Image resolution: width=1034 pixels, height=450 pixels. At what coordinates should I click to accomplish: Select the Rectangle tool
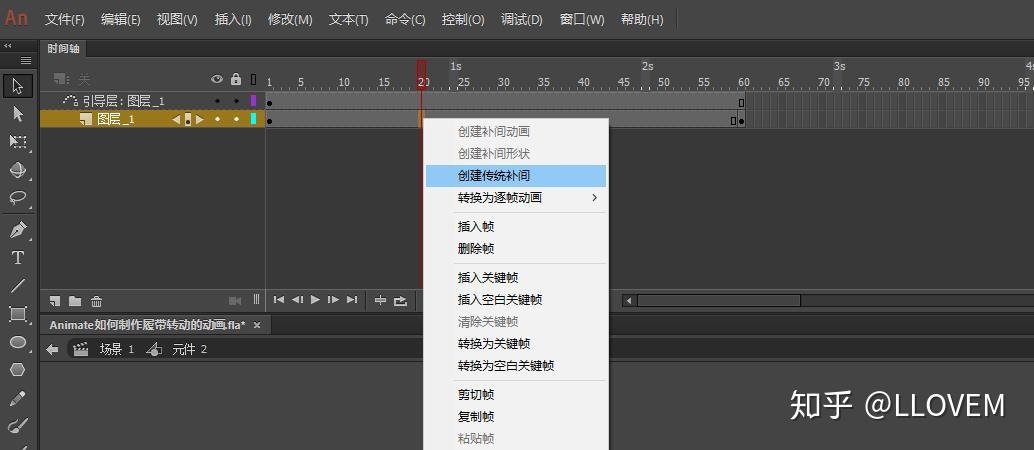click(18, 313)
